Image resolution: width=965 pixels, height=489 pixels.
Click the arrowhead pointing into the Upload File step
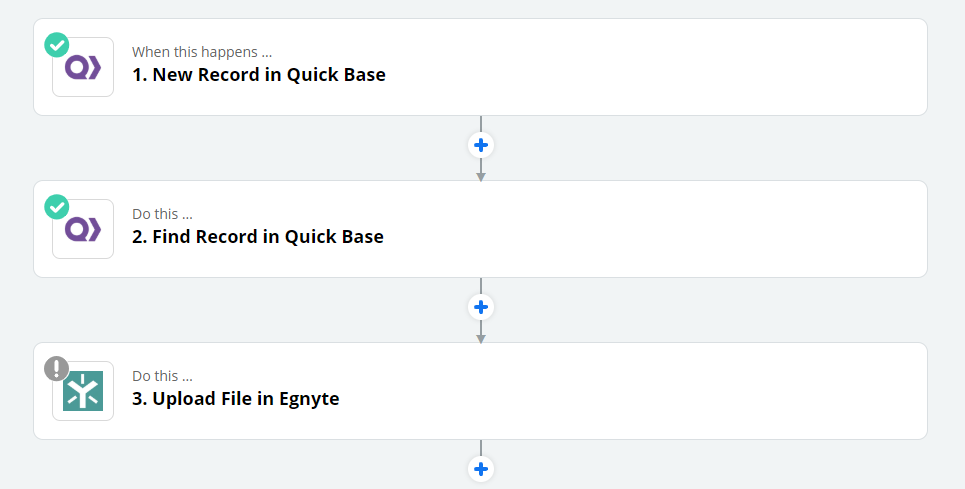481,339
